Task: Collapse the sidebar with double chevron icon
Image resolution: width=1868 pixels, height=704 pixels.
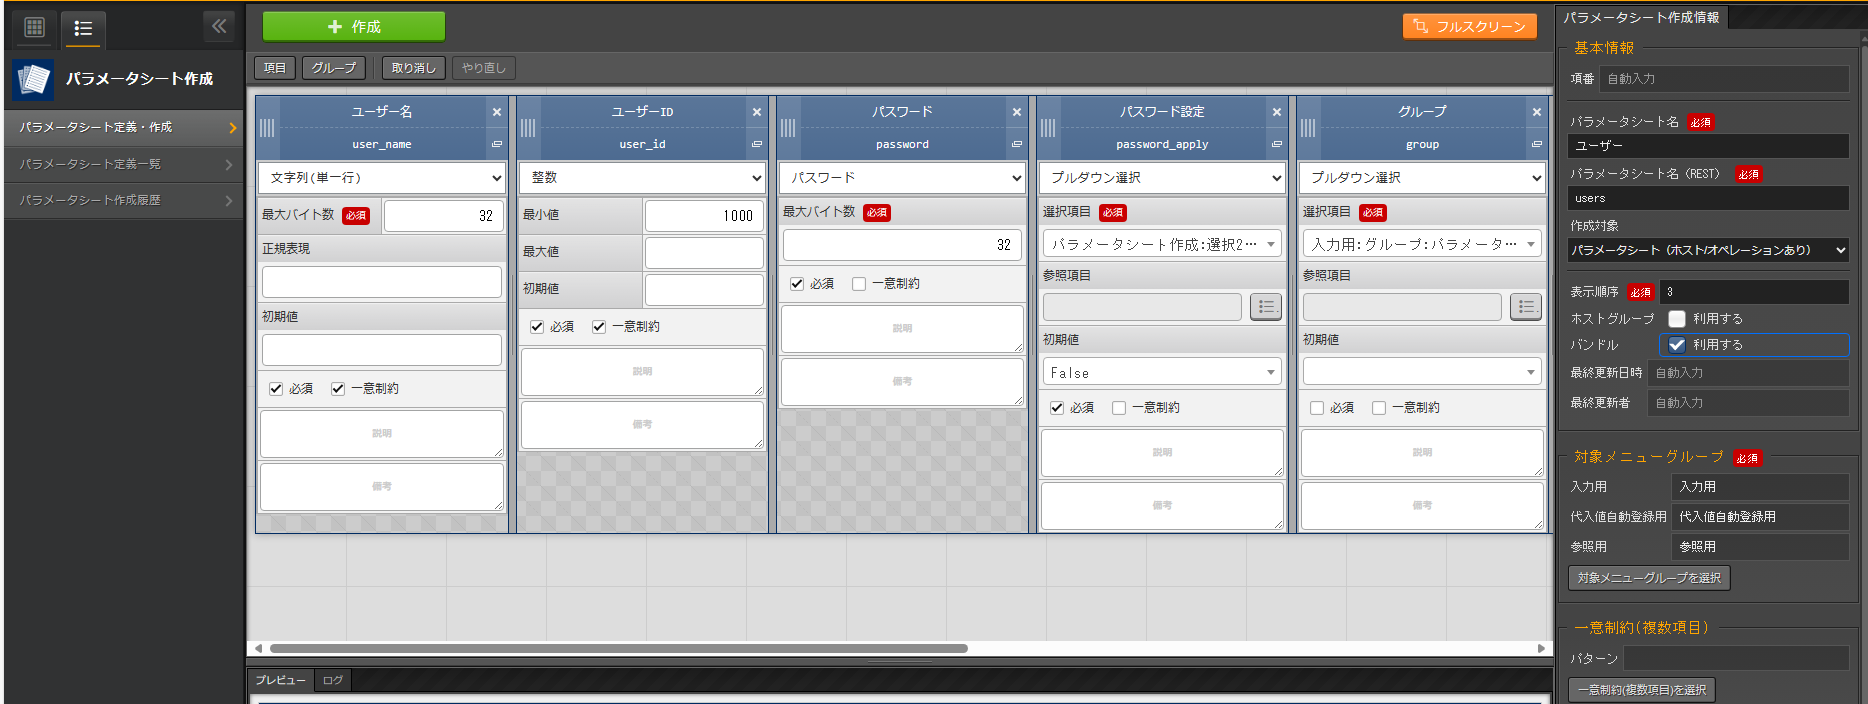Action: 219,26
